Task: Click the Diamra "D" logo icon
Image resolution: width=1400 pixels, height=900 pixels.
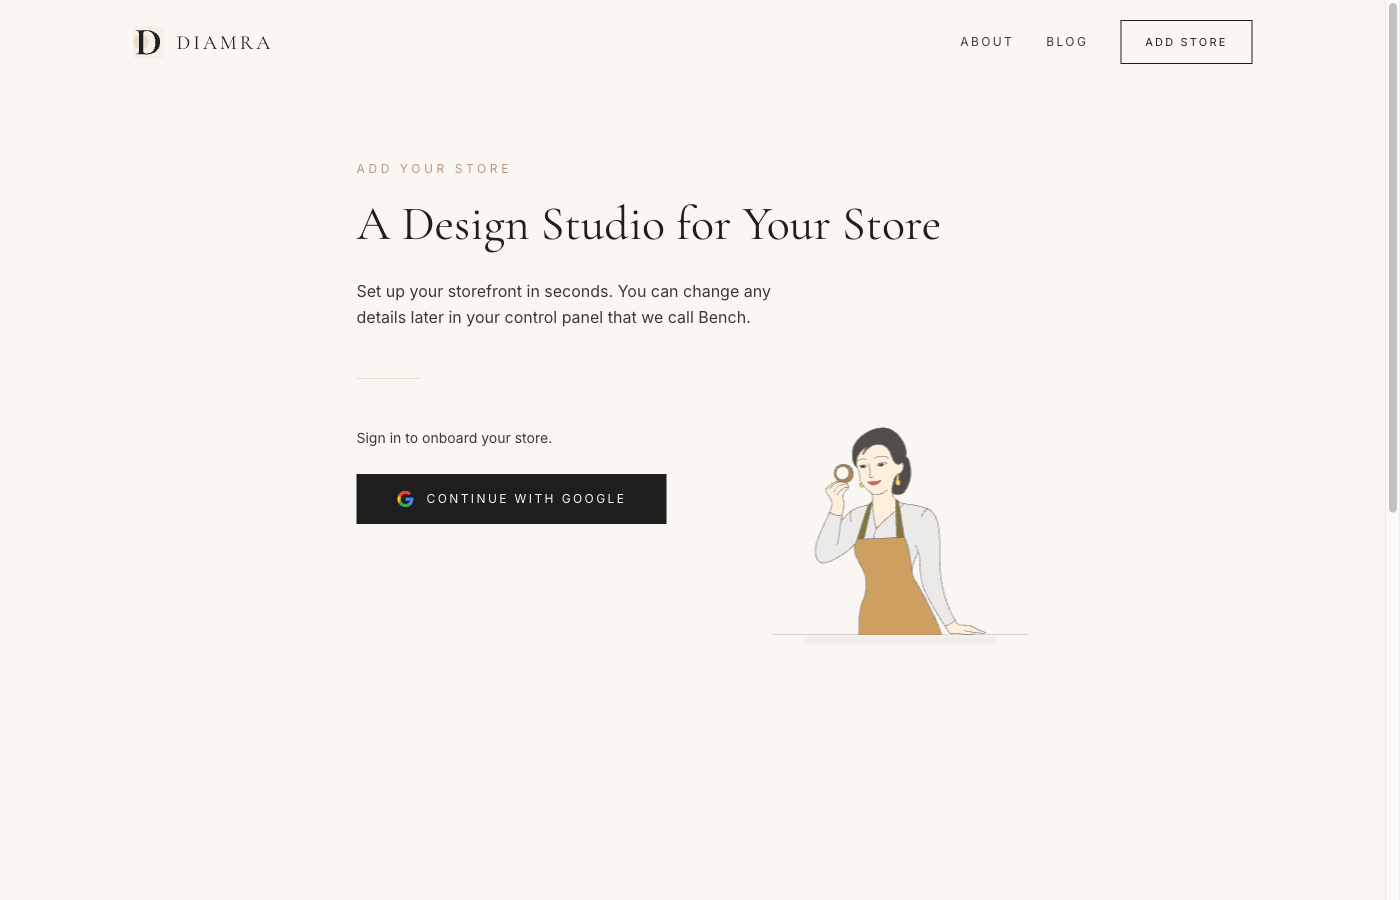Action: pos(148,42)
